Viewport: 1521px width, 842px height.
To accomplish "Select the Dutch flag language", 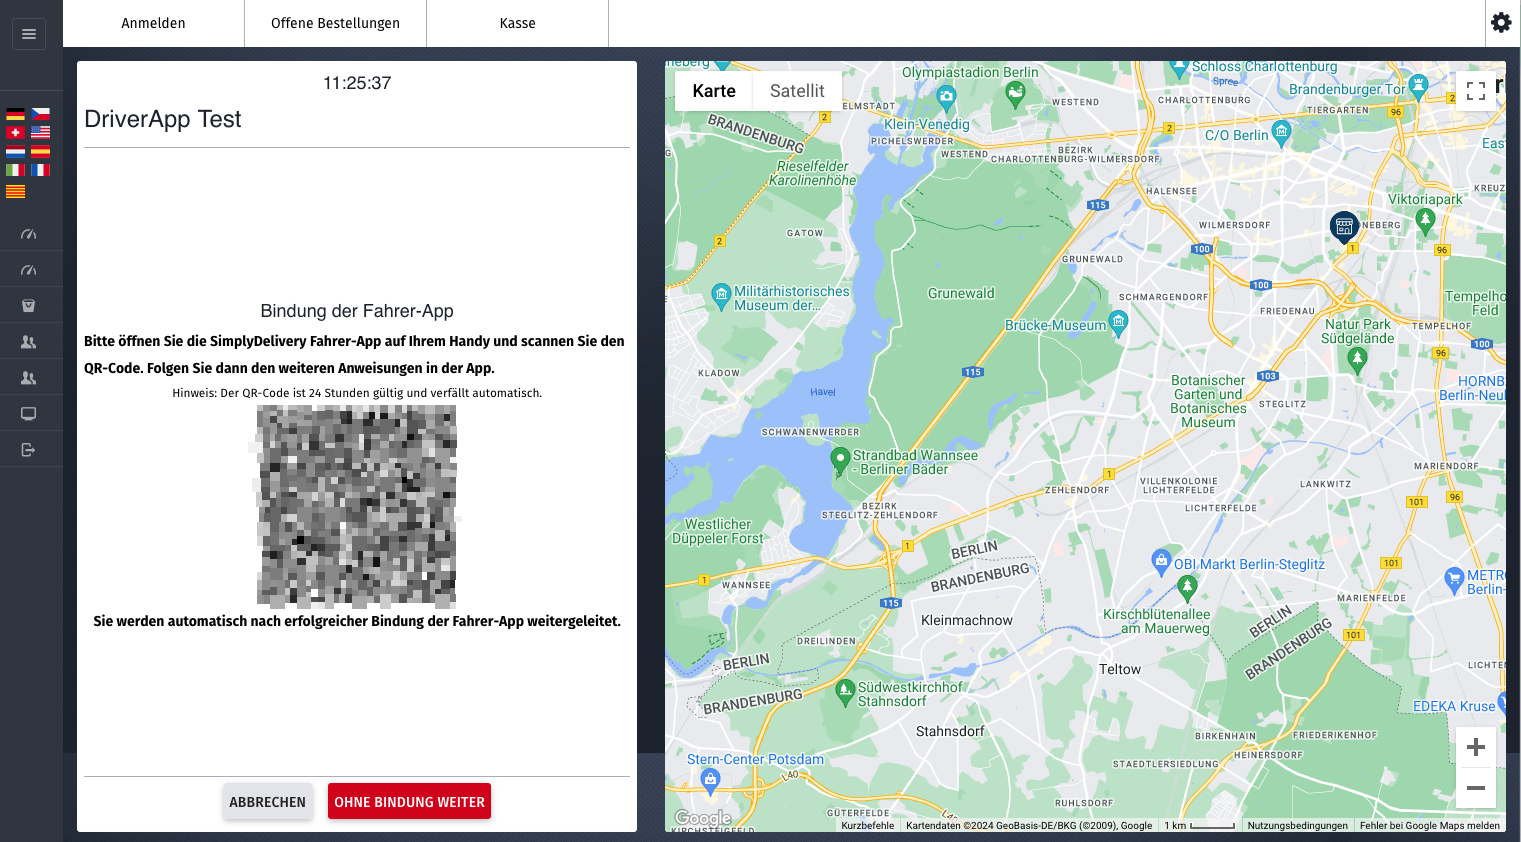I will 15,151.
